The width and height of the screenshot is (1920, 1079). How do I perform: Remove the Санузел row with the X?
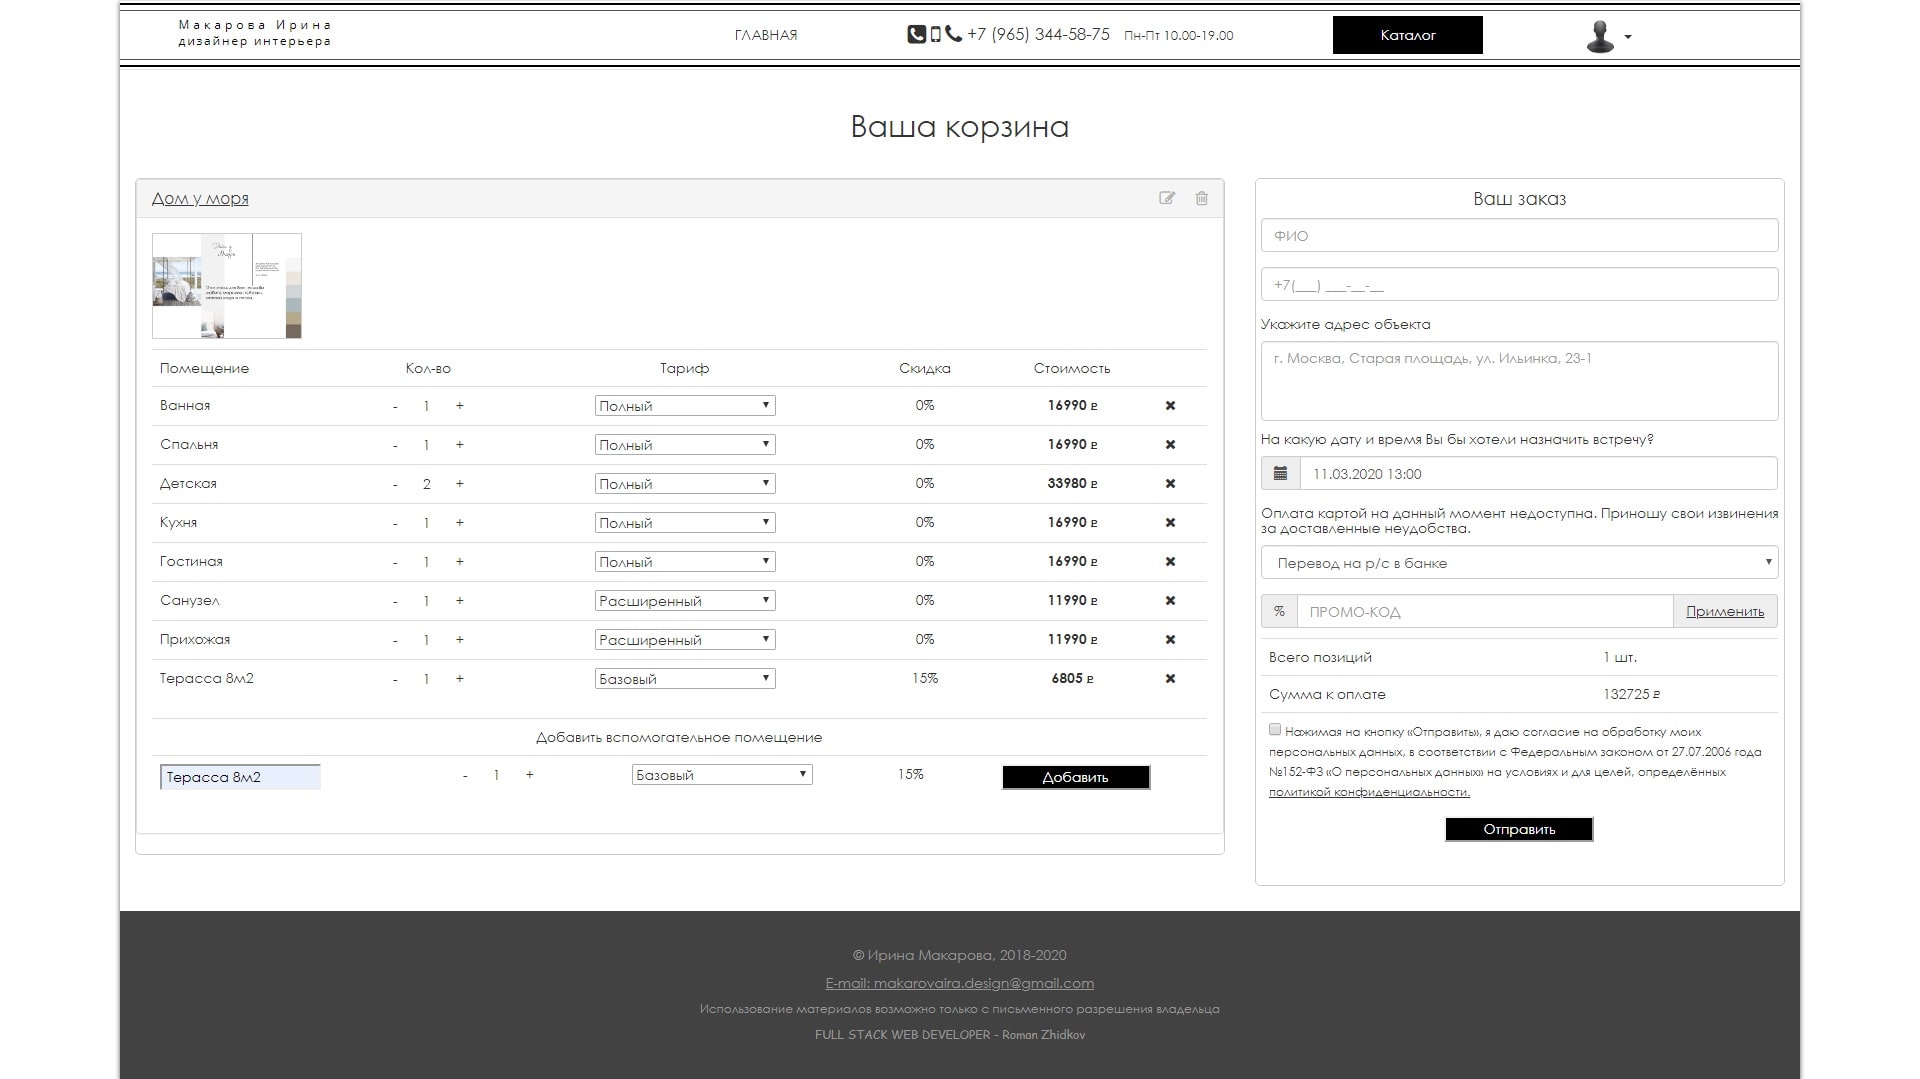coord(1170,601)
